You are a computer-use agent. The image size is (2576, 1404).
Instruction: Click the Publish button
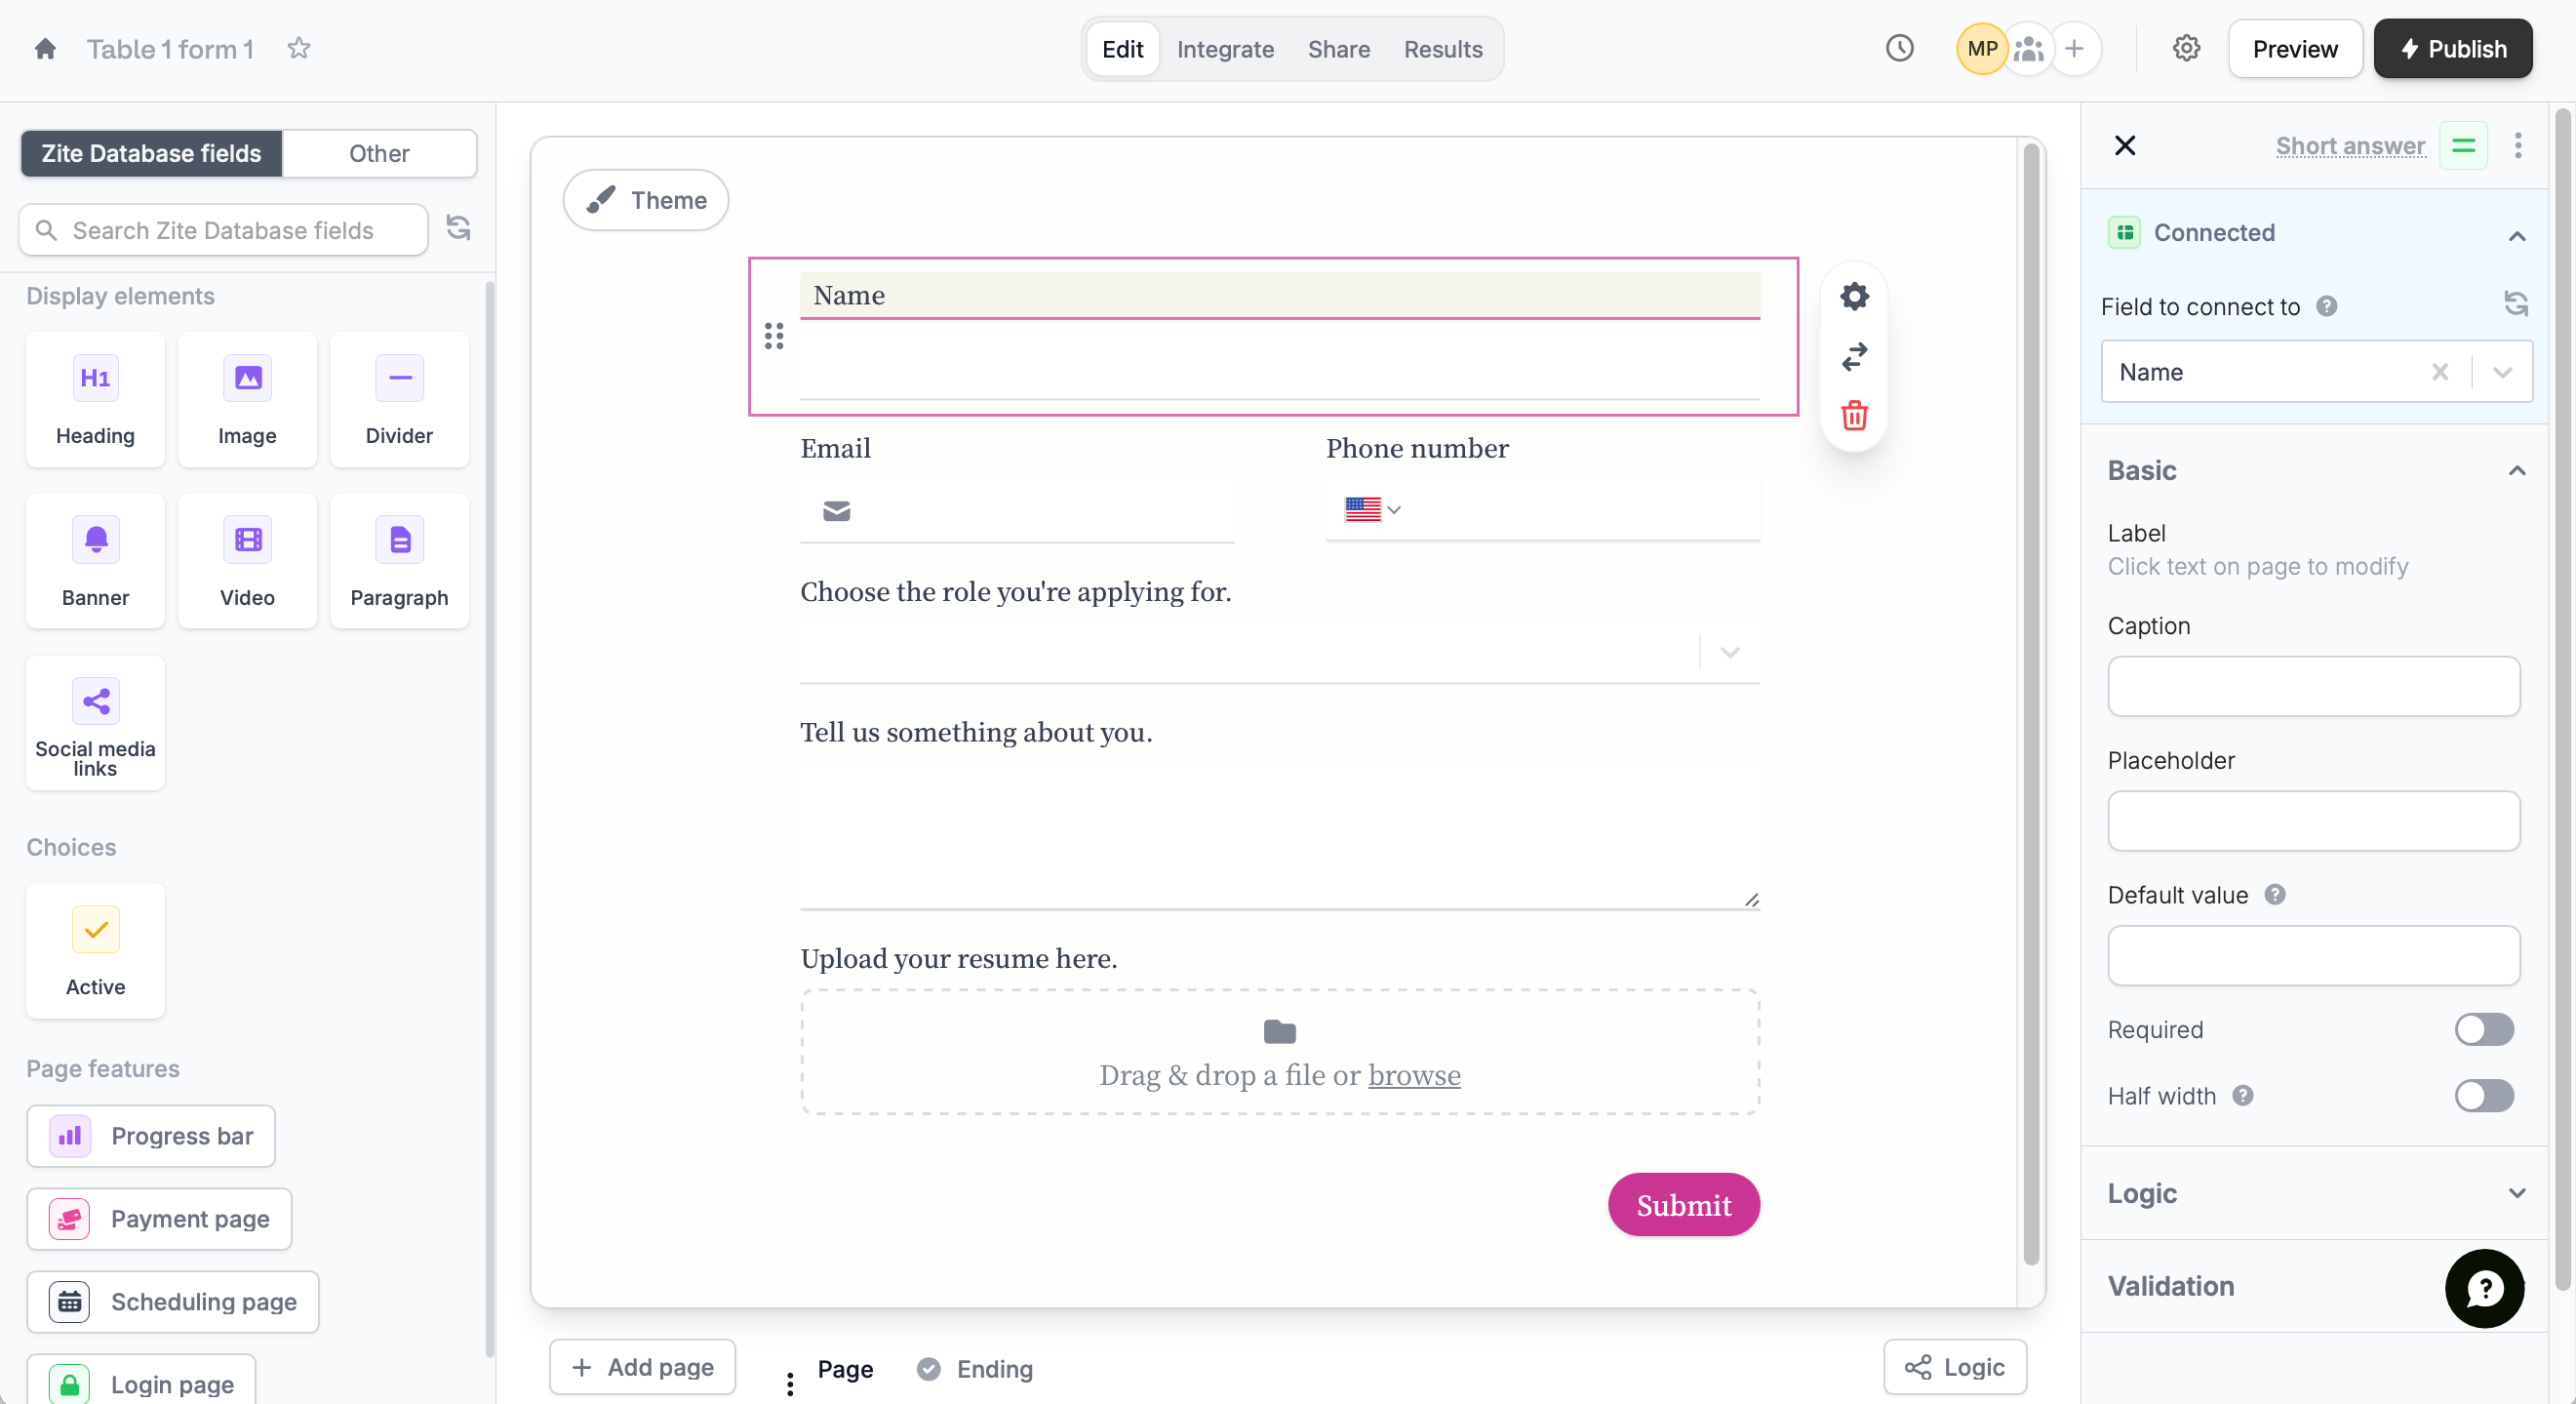pos(2451,49)
